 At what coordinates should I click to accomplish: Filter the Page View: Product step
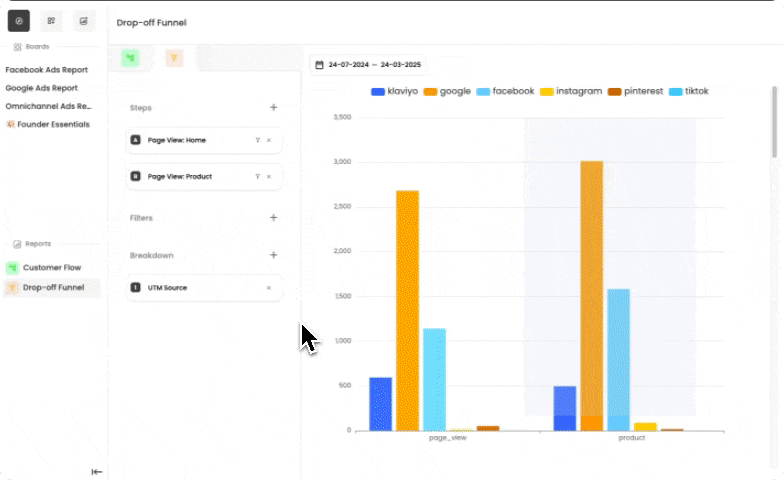[258, 176]
